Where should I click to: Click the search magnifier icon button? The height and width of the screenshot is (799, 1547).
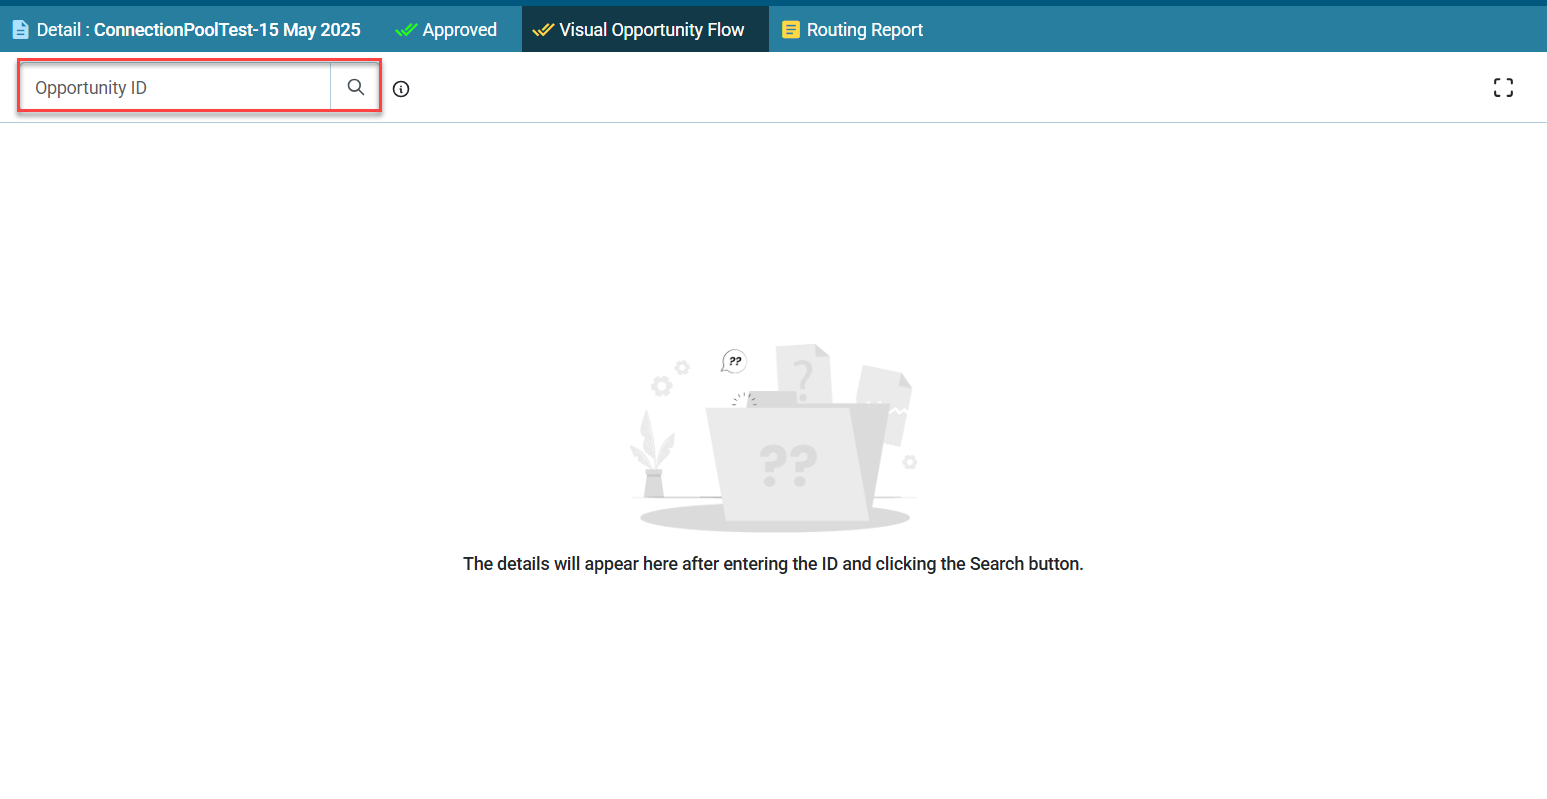(x=355, y=88)
